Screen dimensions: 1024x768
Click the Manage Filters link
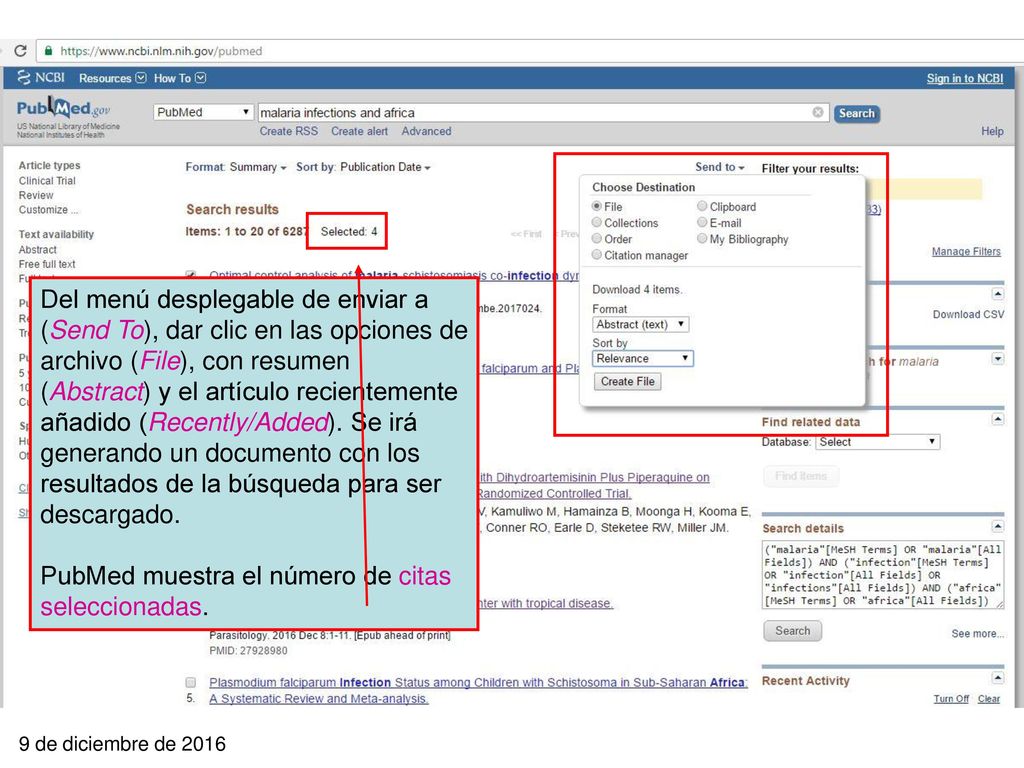[966, 251]
